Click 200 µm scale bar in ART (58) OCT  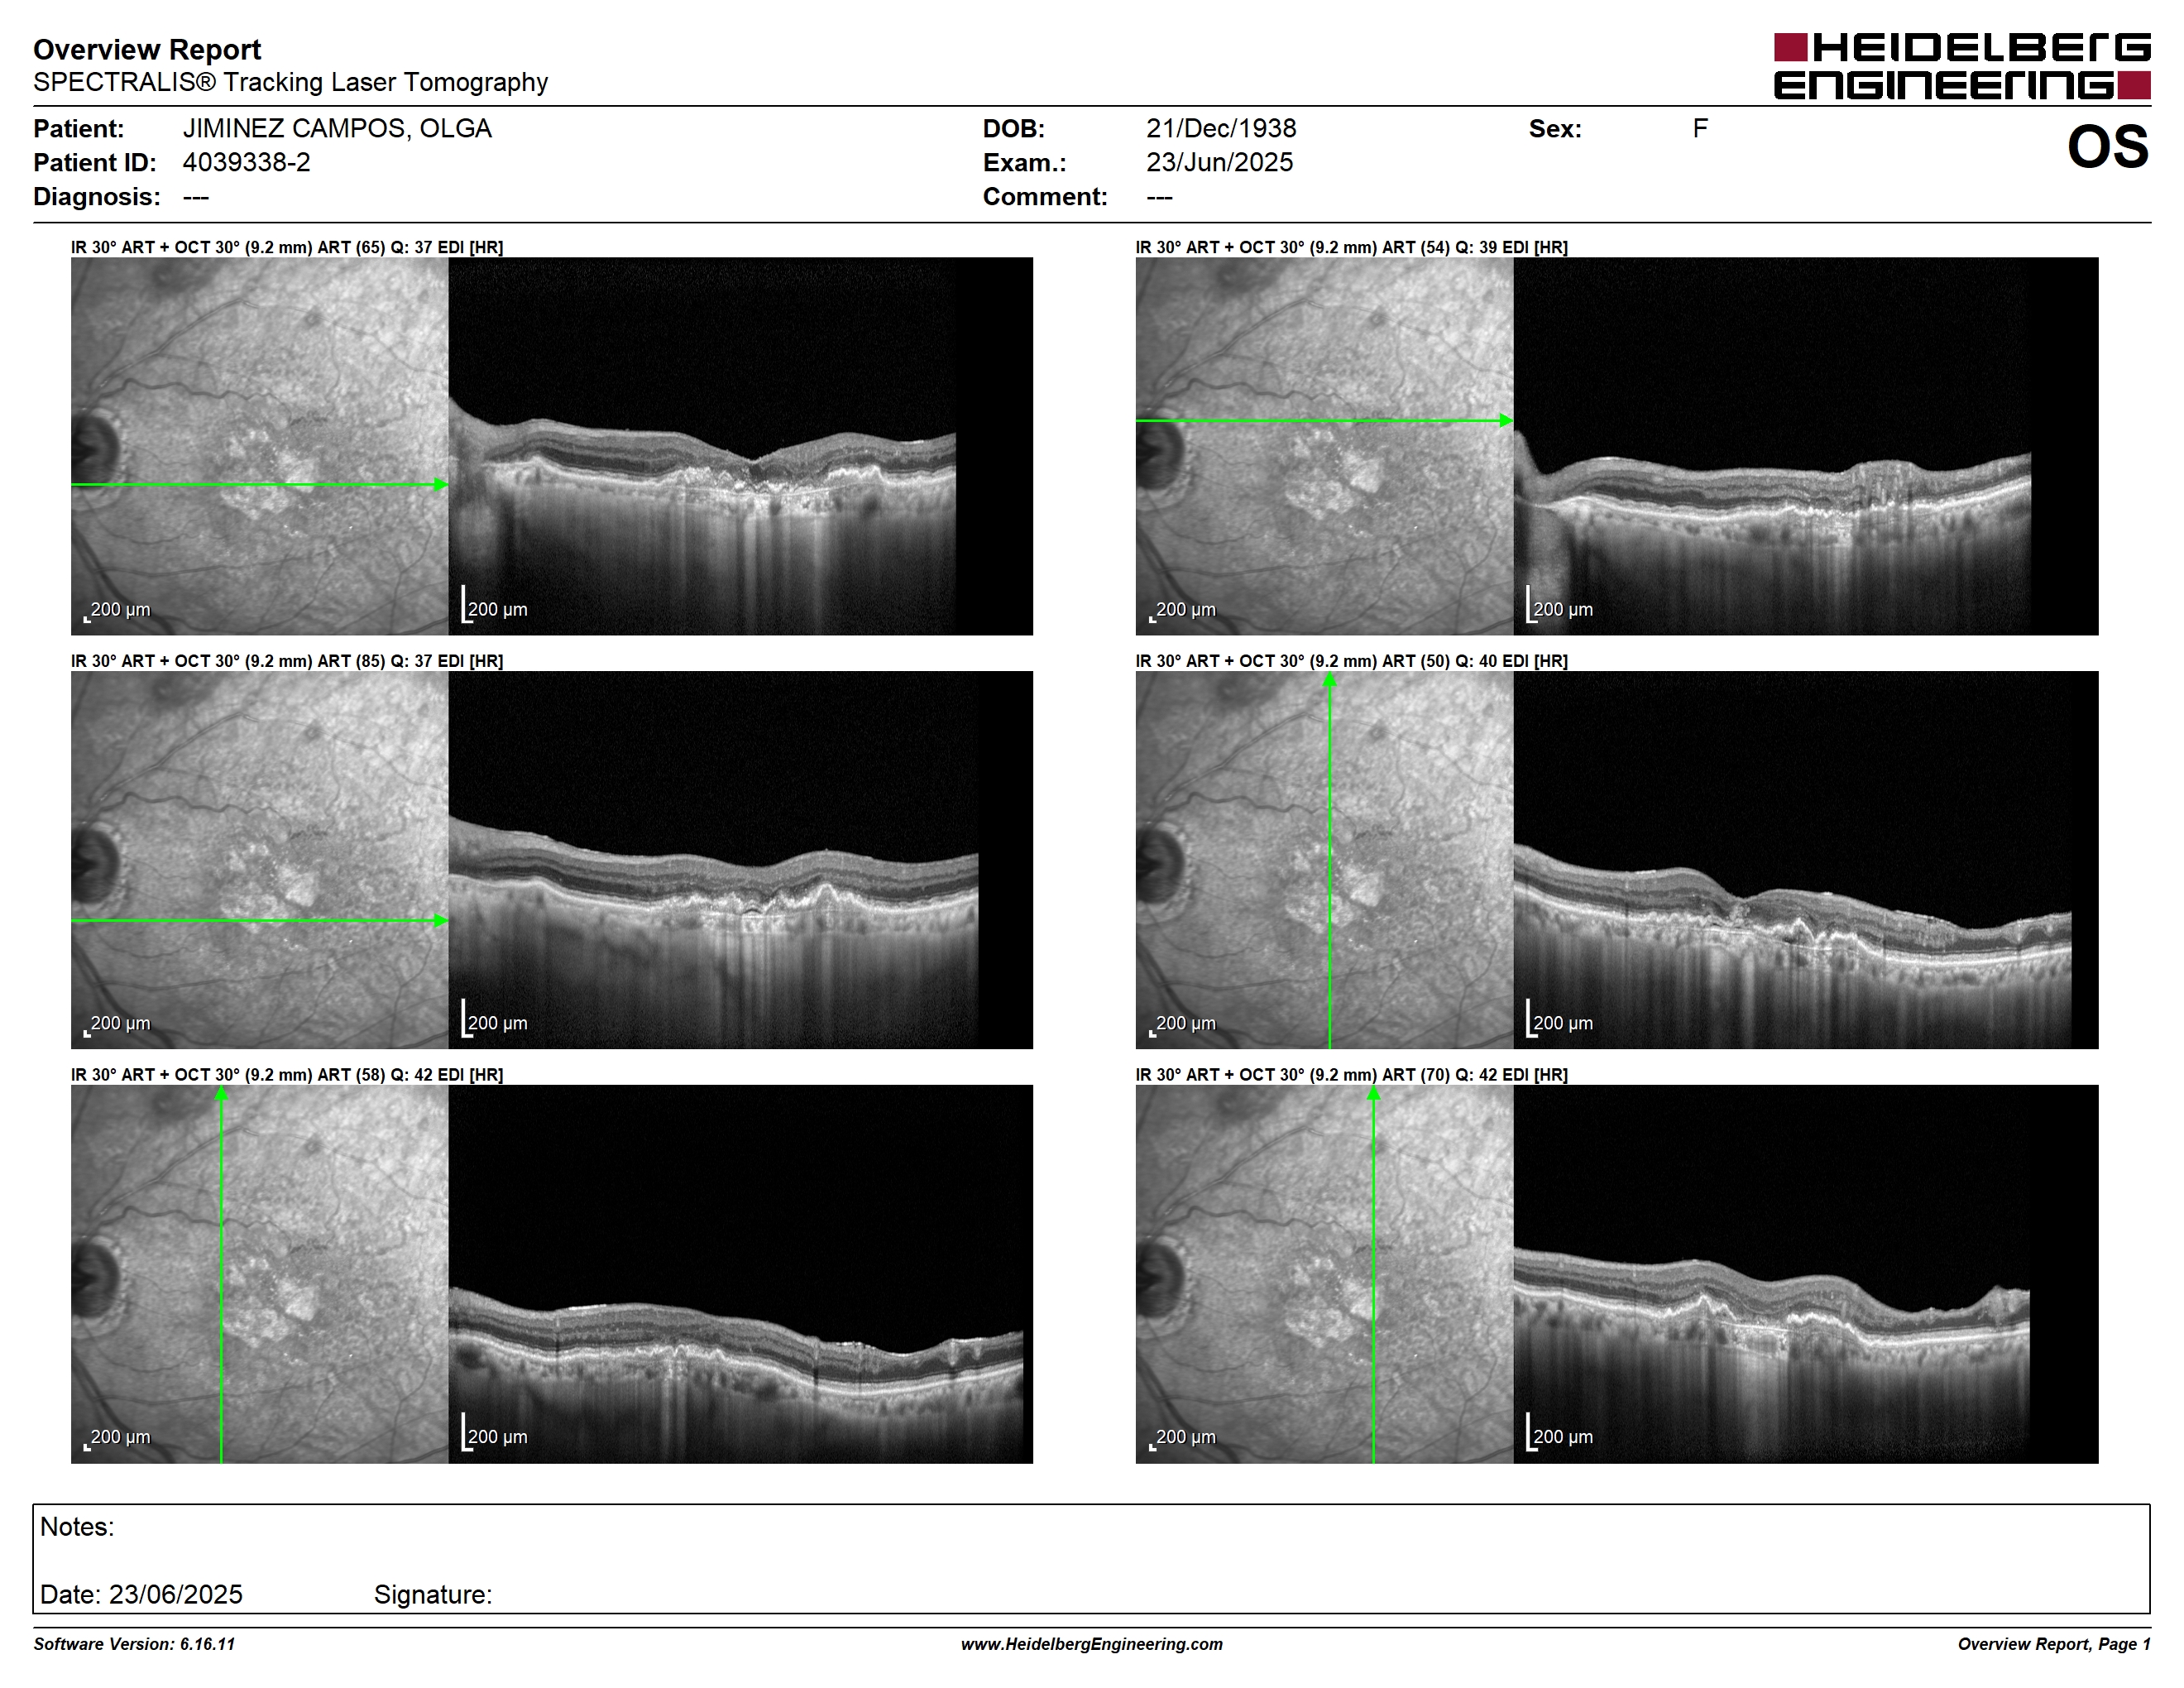click(x=494, y=1433)
